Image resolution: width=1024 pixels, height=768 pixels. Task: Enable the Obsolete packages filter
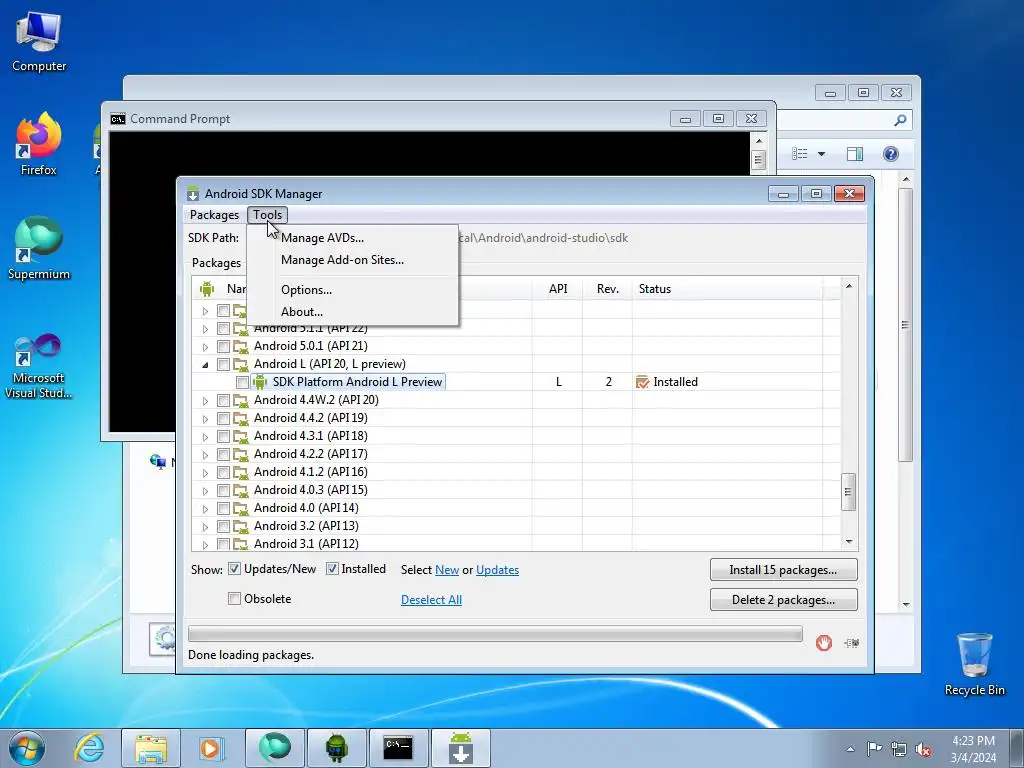click(x=234, y=598)
